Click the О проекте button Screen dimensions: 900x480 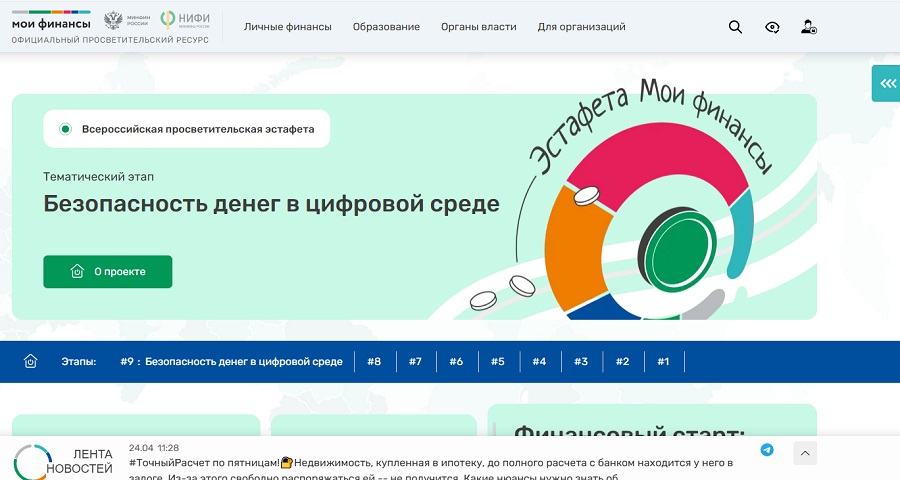coord(108,272)
